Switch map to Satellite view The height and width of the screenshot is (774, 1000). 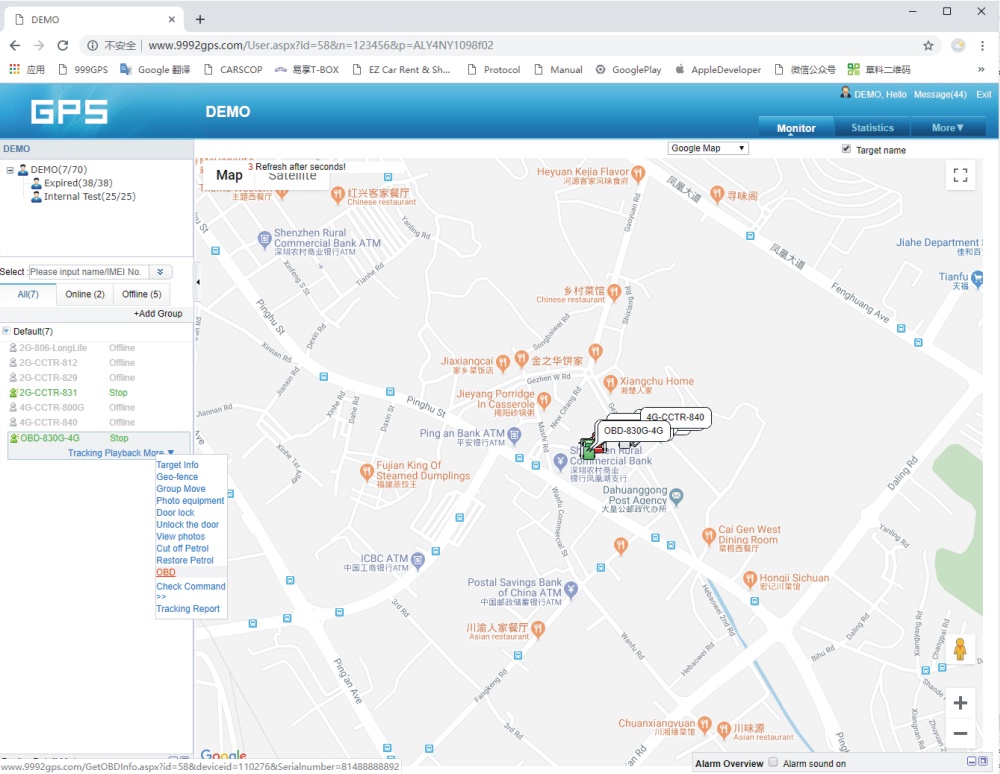[x=292, y=175]
